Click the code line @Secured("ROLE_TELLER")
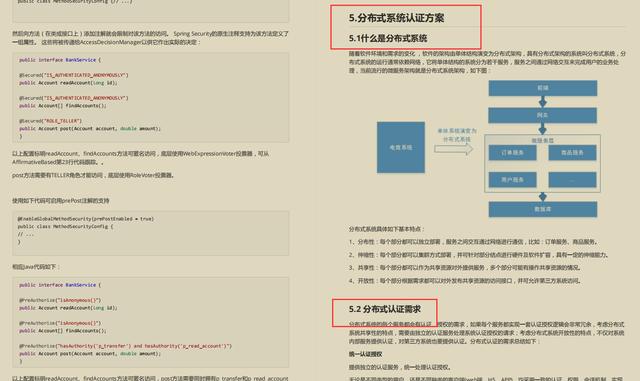Viewport: 640px width, 381px height. click(x=50, y=121)
